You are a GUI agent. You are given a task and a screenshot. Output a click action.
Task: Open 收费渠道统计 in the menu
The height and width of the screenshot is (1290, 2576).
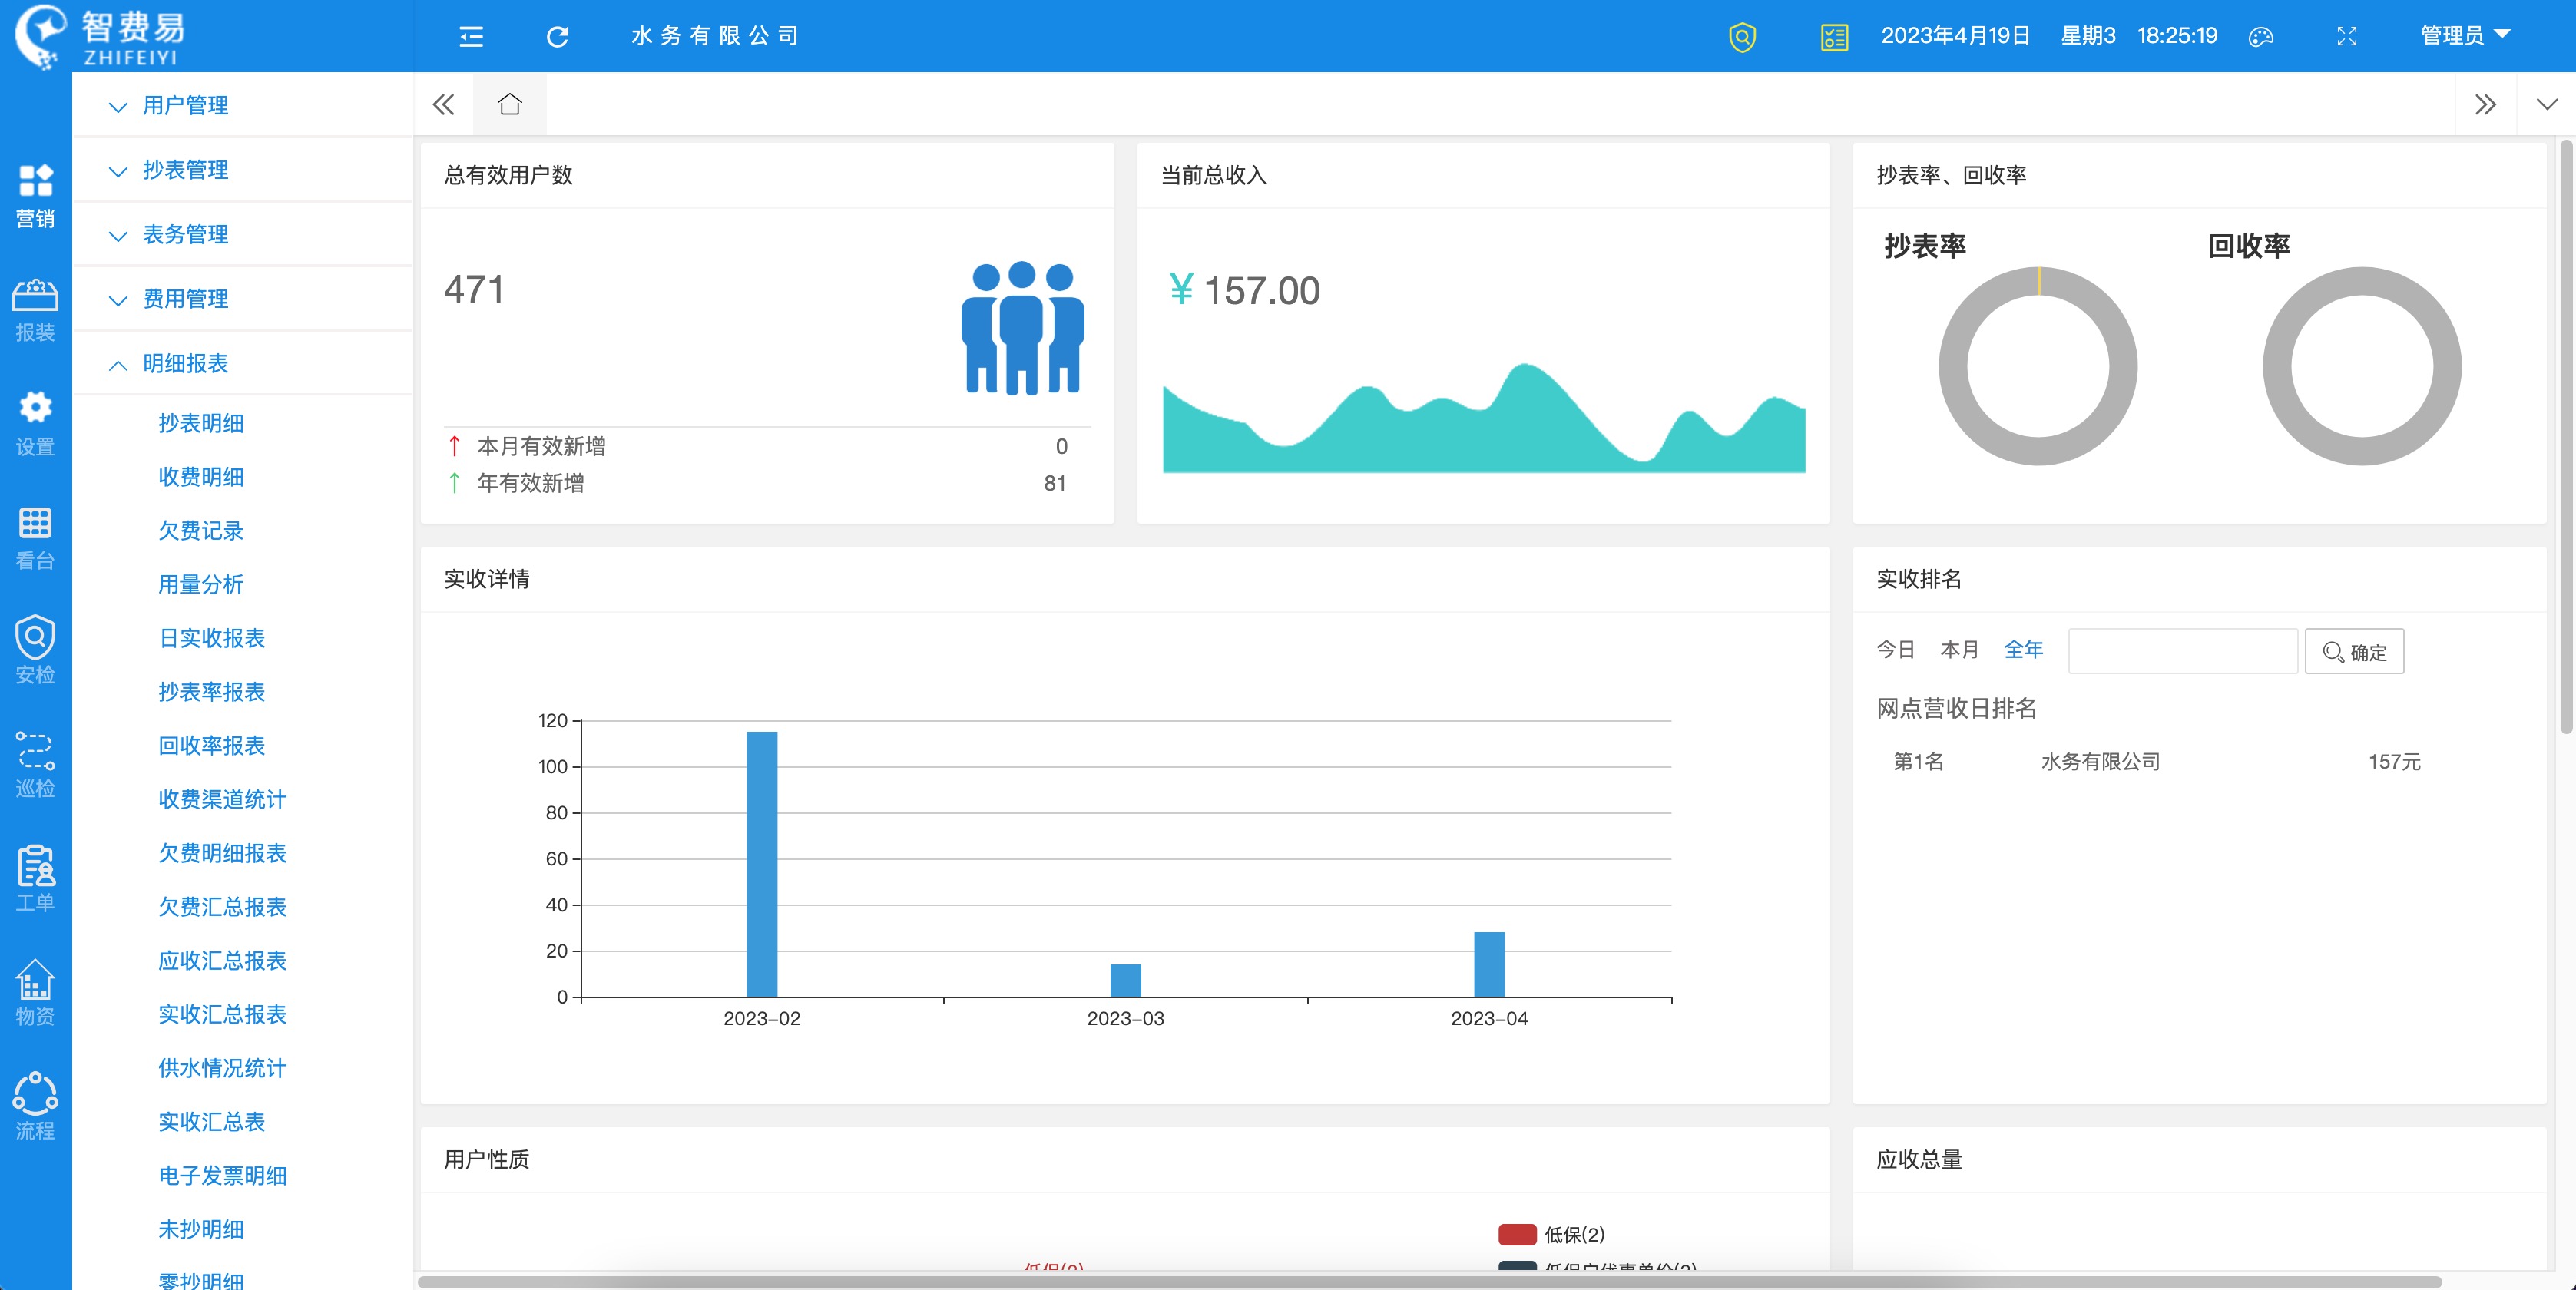point(222,799)
